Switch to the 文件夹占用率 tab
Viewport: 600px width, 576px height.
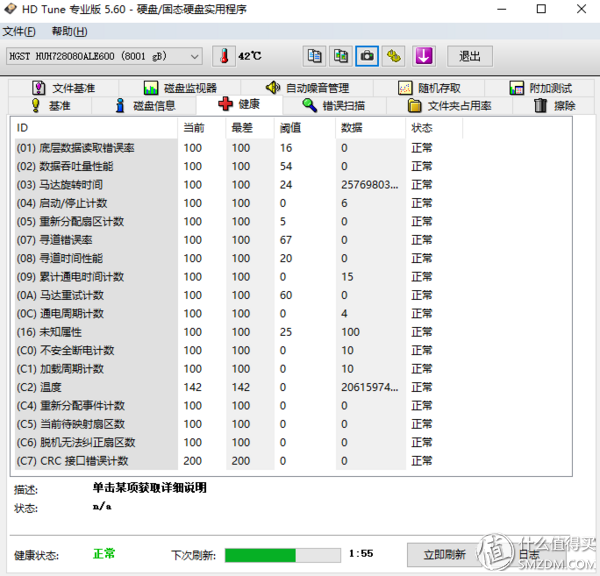click(449, 106)
